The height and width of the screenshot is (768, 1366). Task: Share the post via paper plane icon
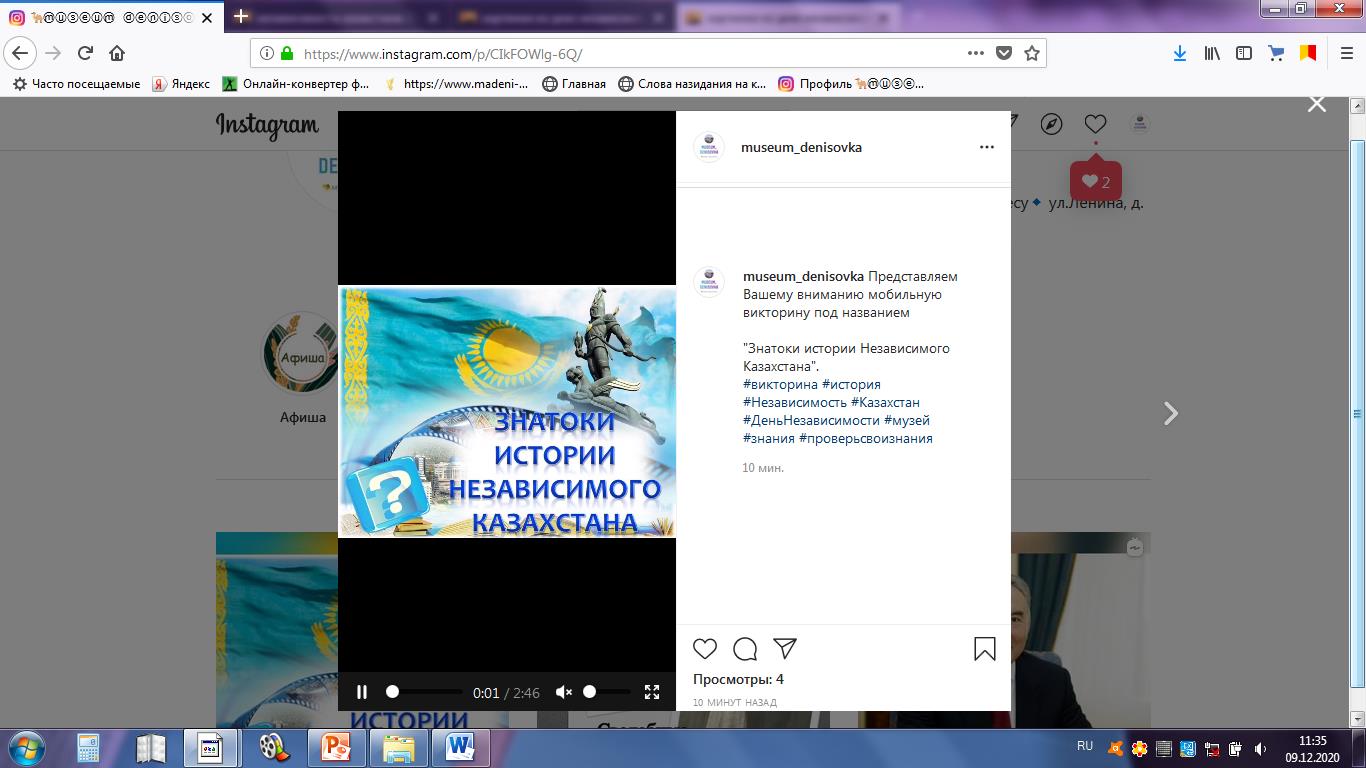(x=785, y=649)
